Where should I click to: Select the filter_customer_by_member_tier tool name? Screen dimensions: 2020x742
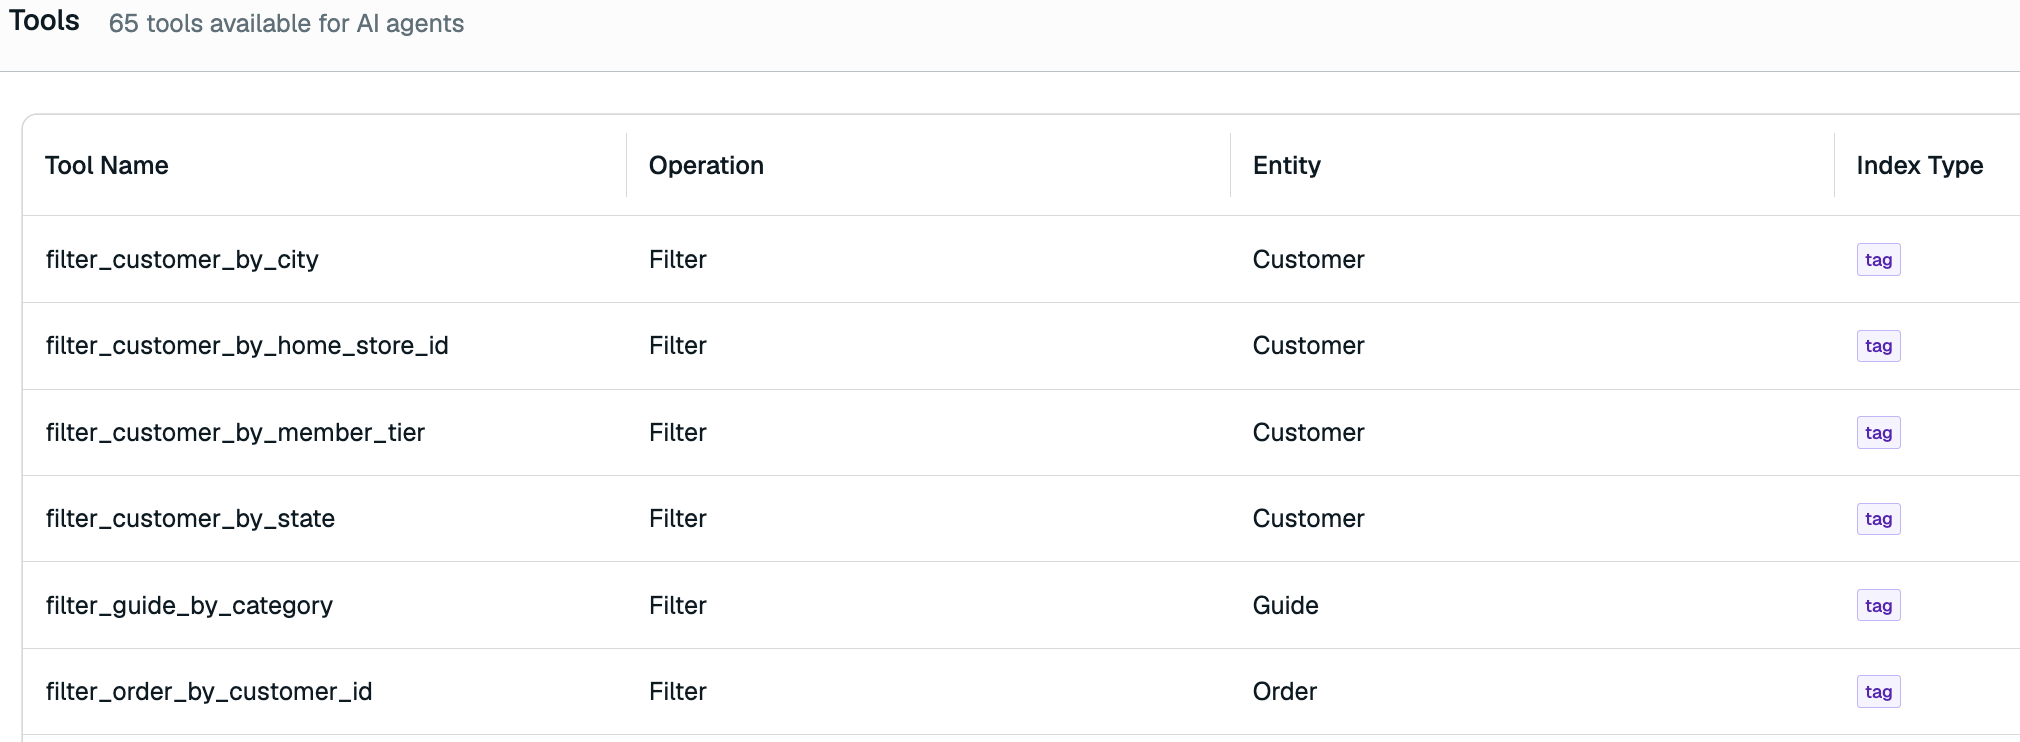pos(235,433)
